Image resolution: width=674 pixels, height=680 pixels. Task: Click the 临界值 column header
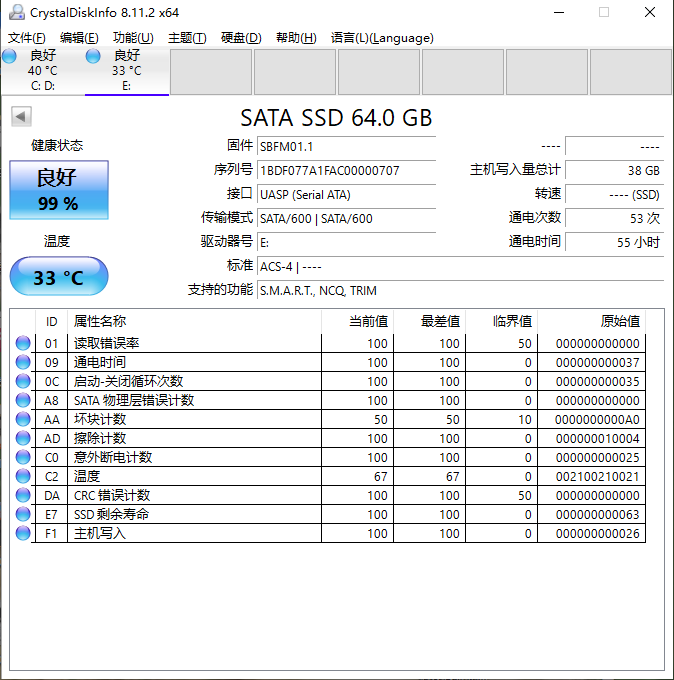click(502, 321)
